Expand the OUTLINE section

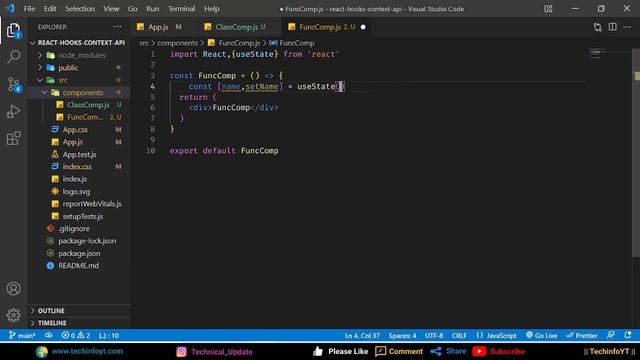coord(78,311)
